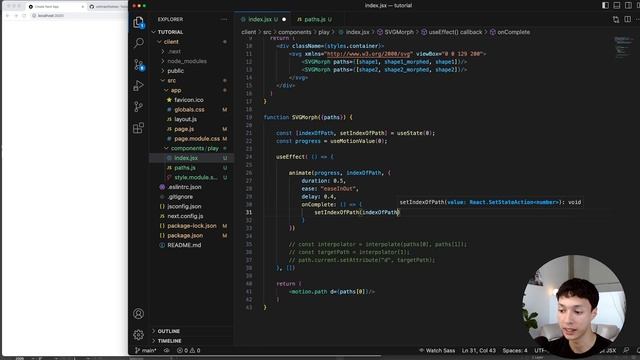Click Spaces: 4 indentation status item
Screen dimensions: 640x360
[515, 350]
